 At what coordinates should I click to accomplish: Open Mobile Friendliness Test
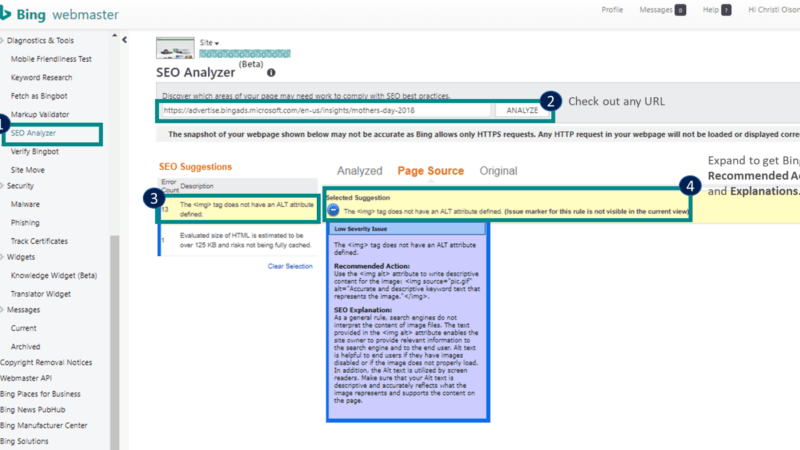click(x=51, y=59)
